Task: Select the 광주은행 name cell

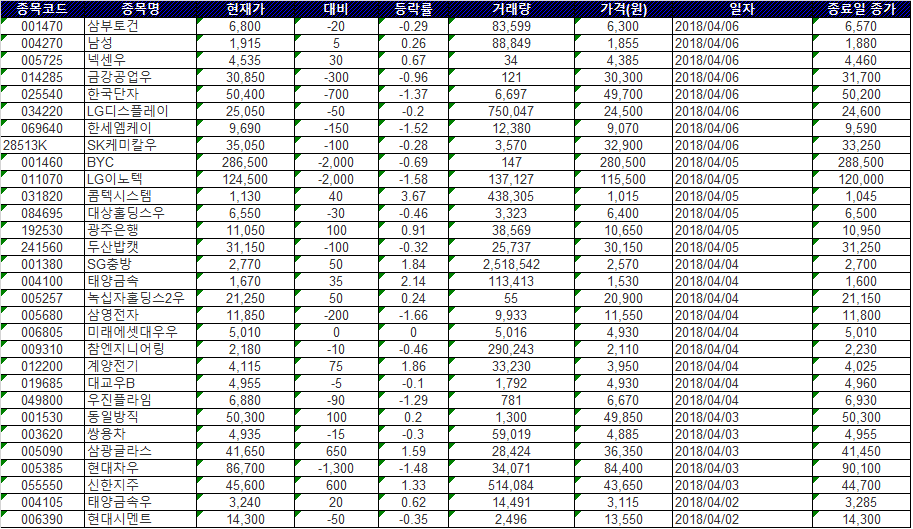Action: 140,230
